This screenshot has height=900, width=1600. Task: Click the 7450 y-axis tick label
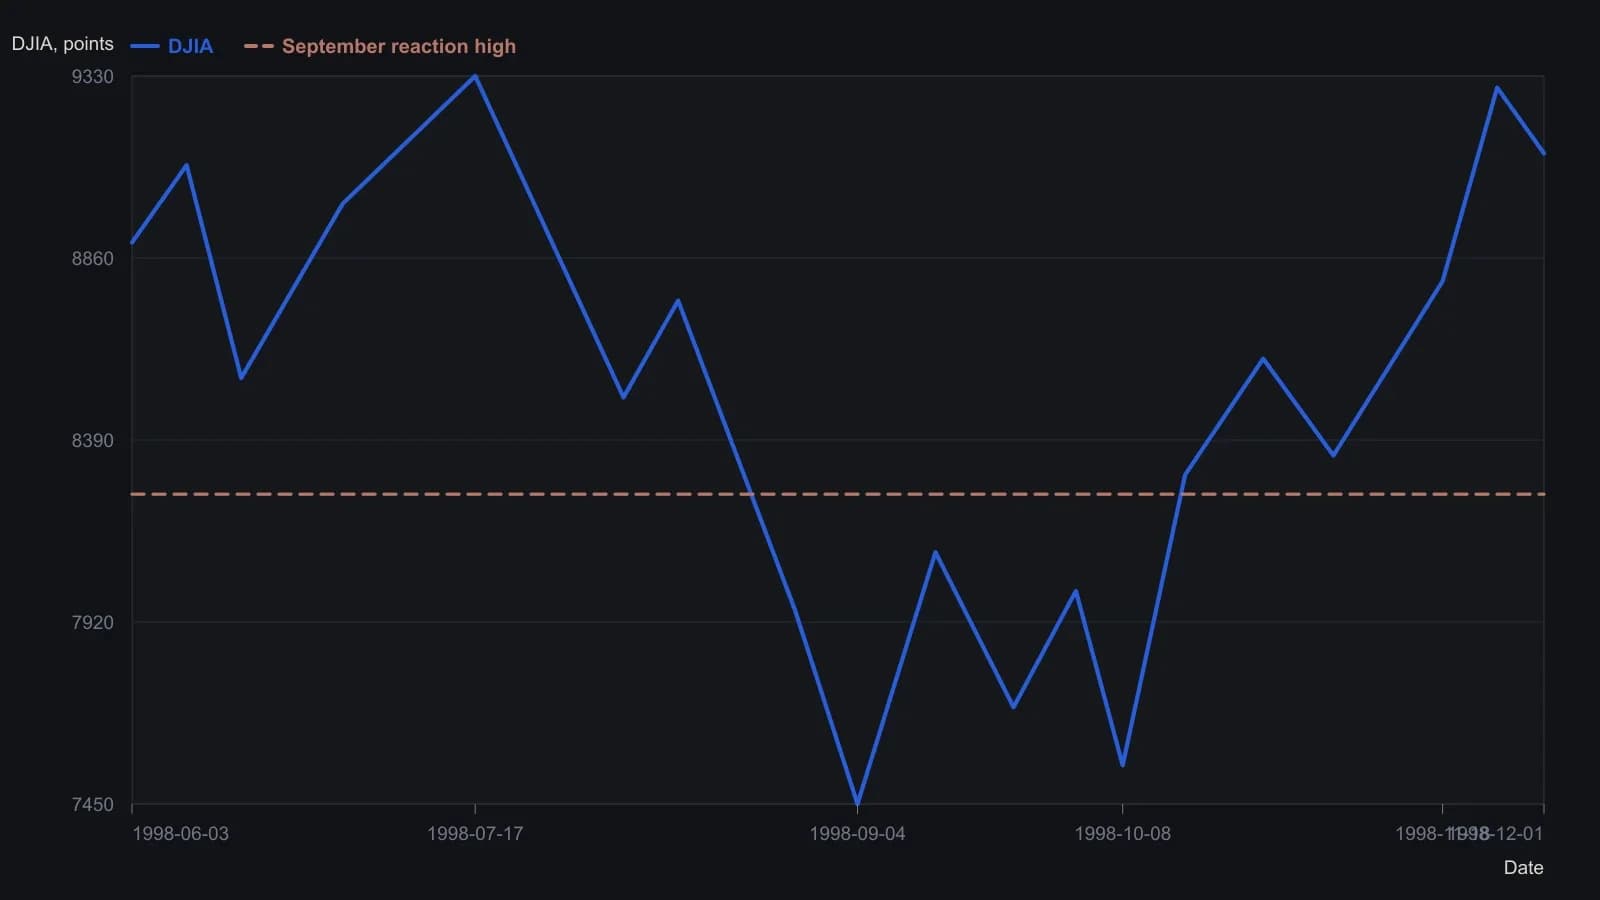(93, 805)
